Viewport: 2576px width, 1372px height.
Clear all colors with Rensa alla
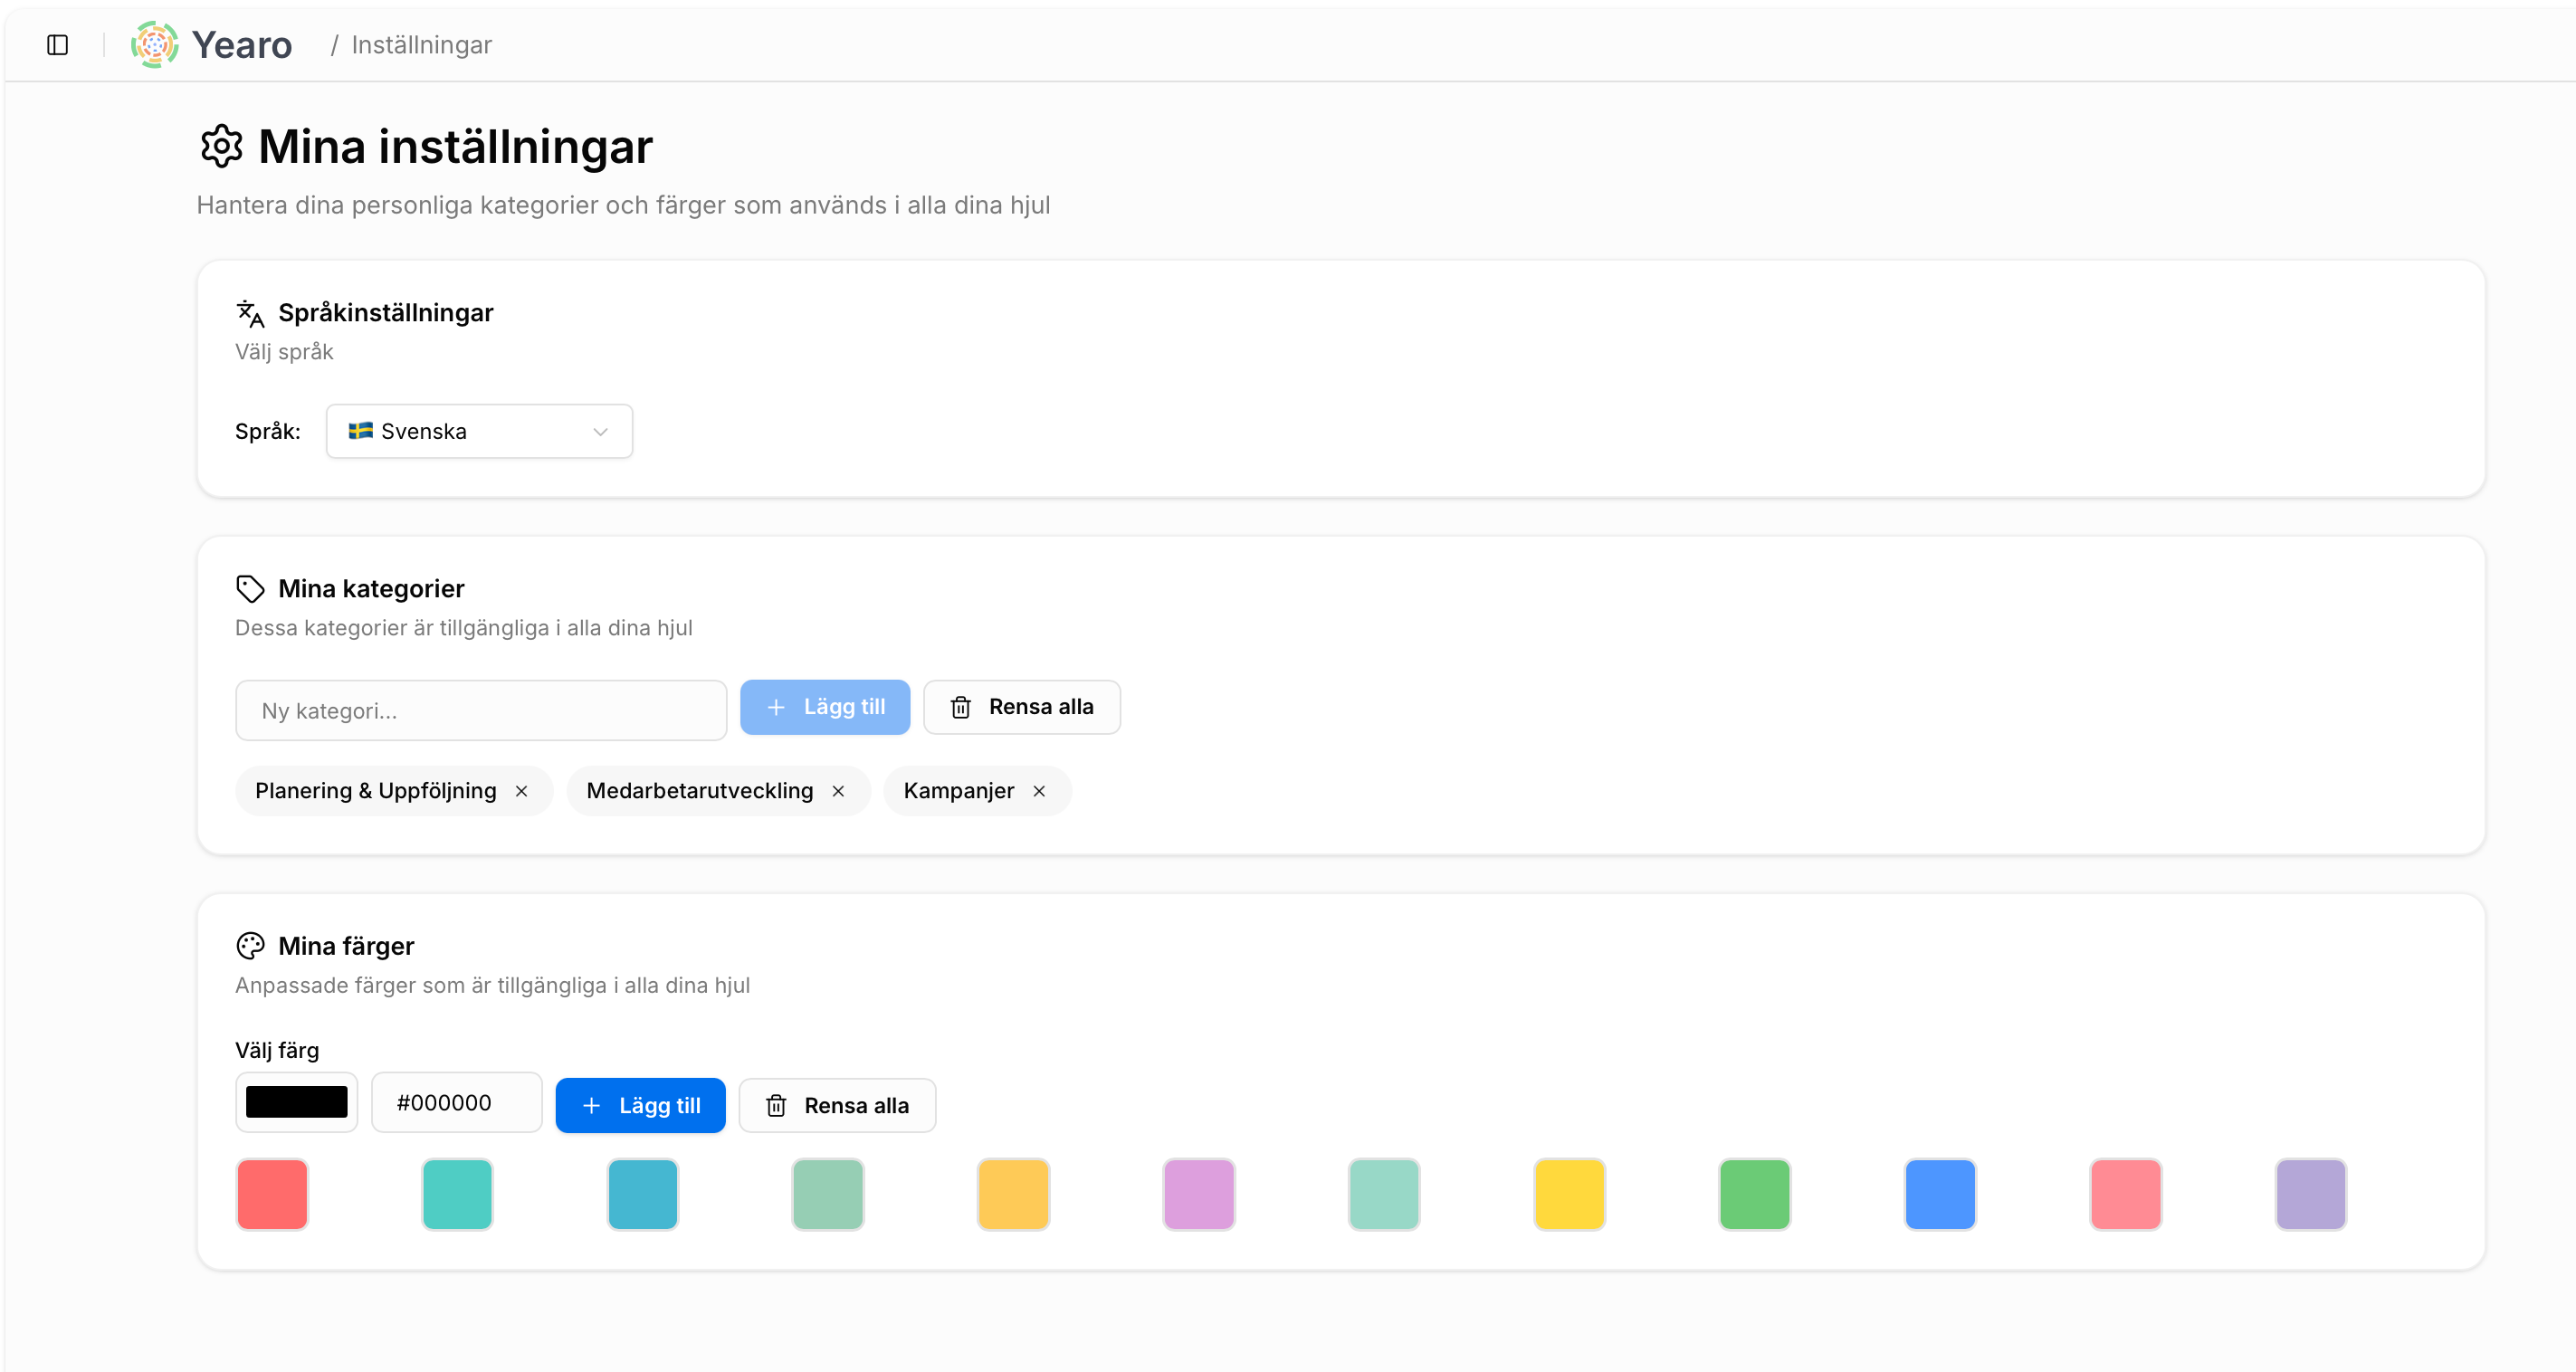(837, 1106)
